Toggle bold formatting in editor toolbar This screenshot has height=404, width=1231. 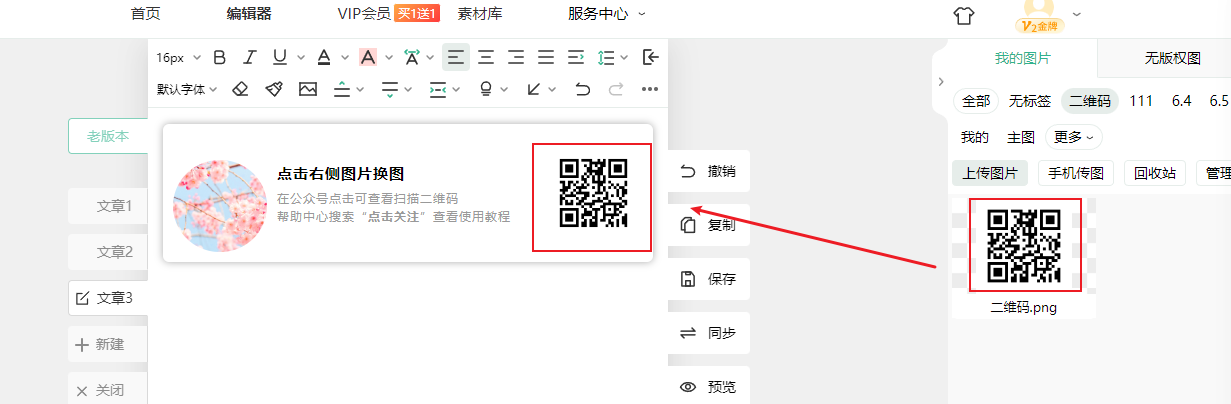[x=220, y=57]
